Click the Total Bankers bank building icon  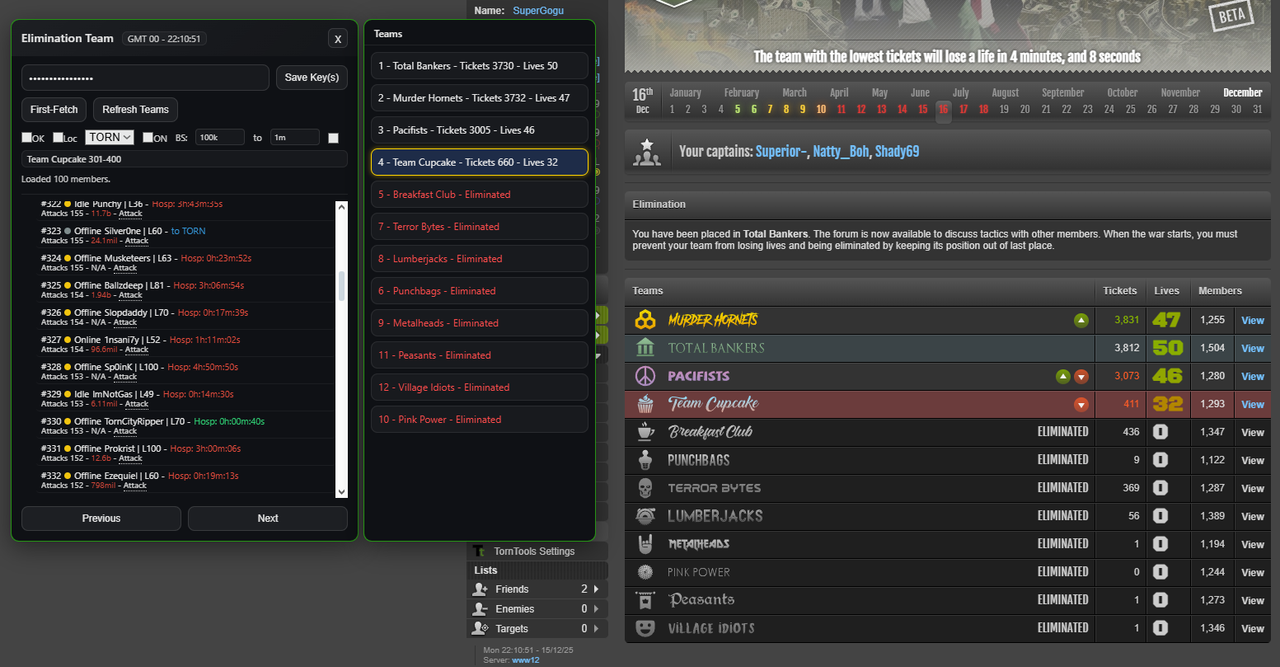click(646, 348)
